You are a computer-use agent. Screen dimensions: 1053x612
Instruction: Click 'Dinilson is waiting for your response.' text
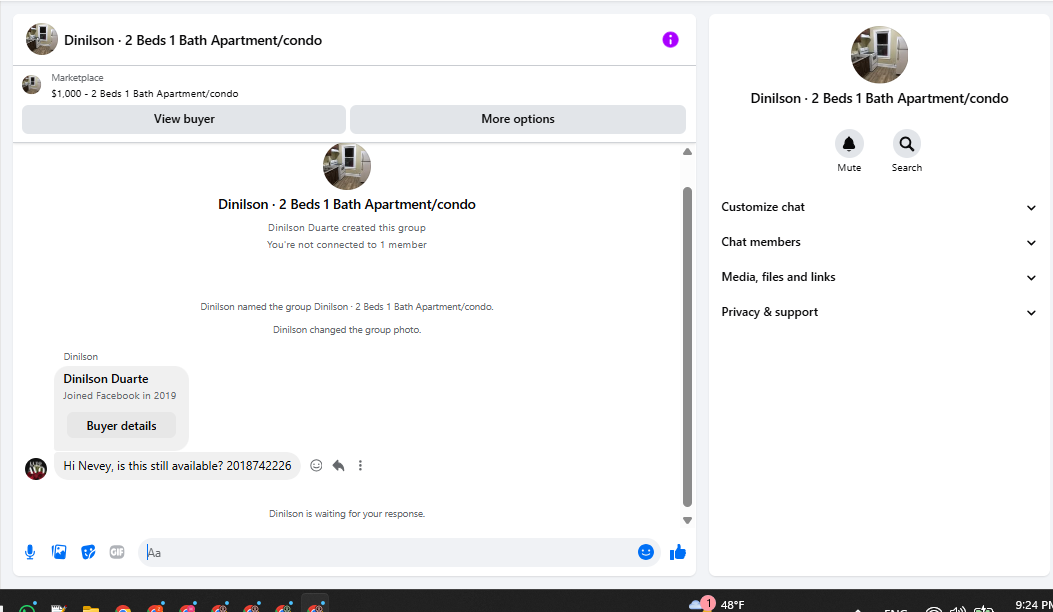[347, 514]
